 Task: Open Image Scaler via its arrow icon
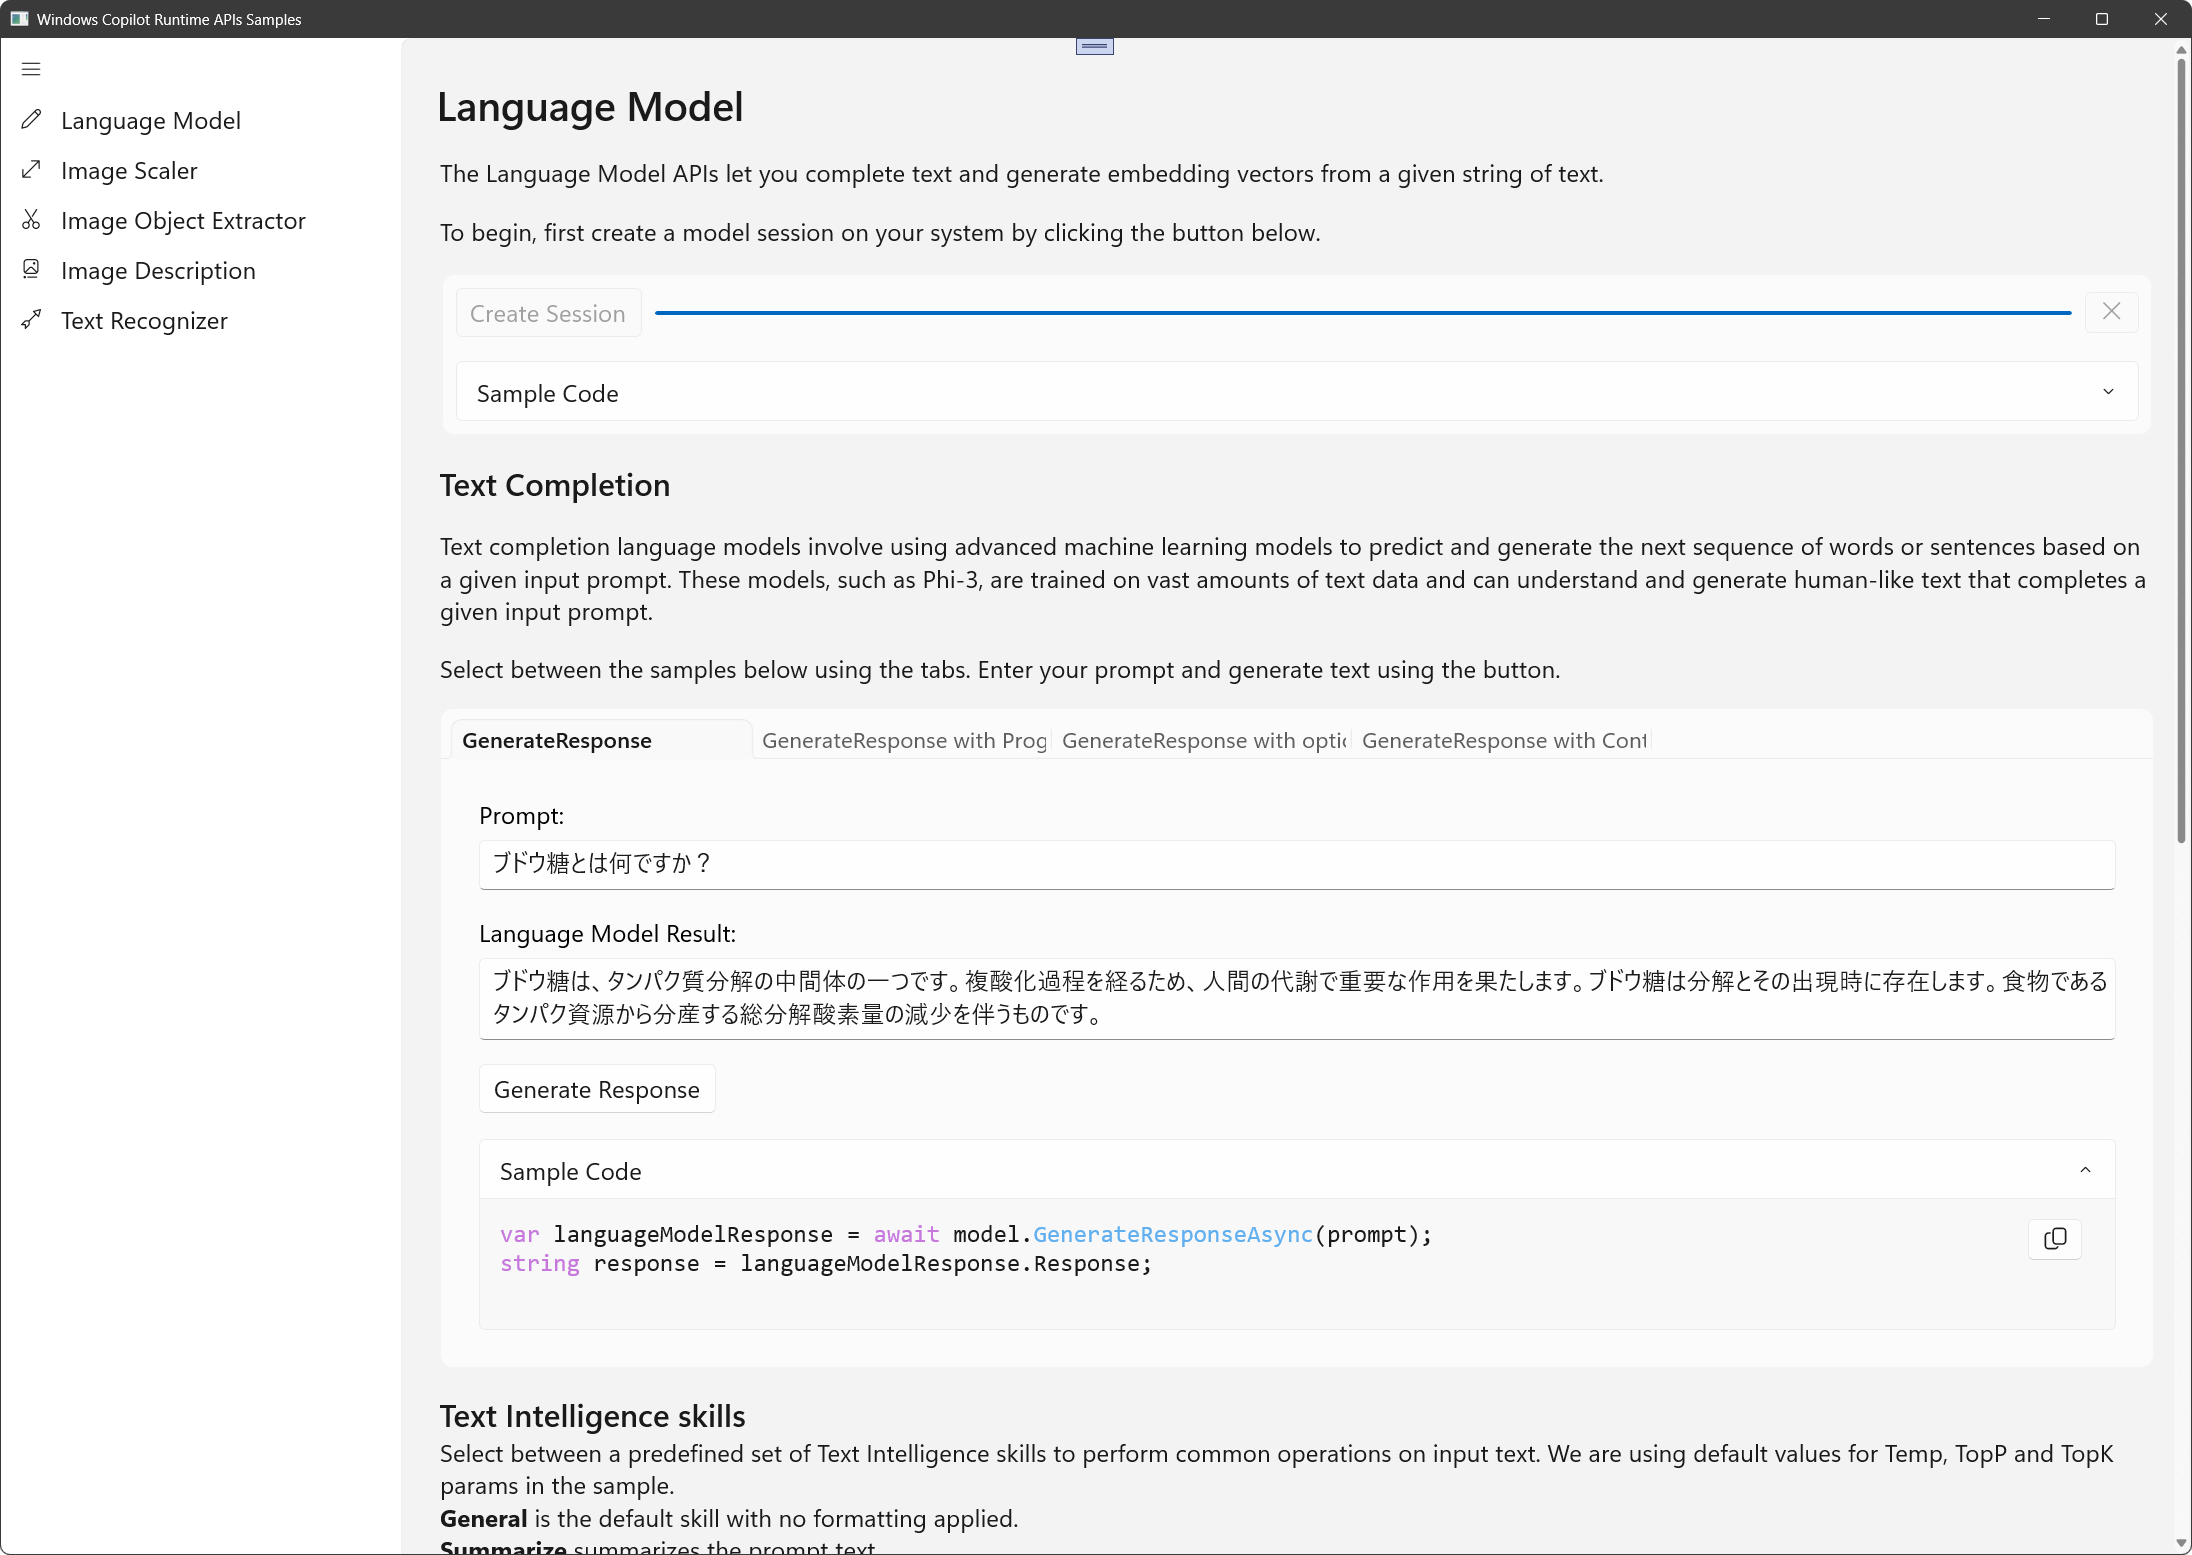pyautogui.click(x=31, y=170)
